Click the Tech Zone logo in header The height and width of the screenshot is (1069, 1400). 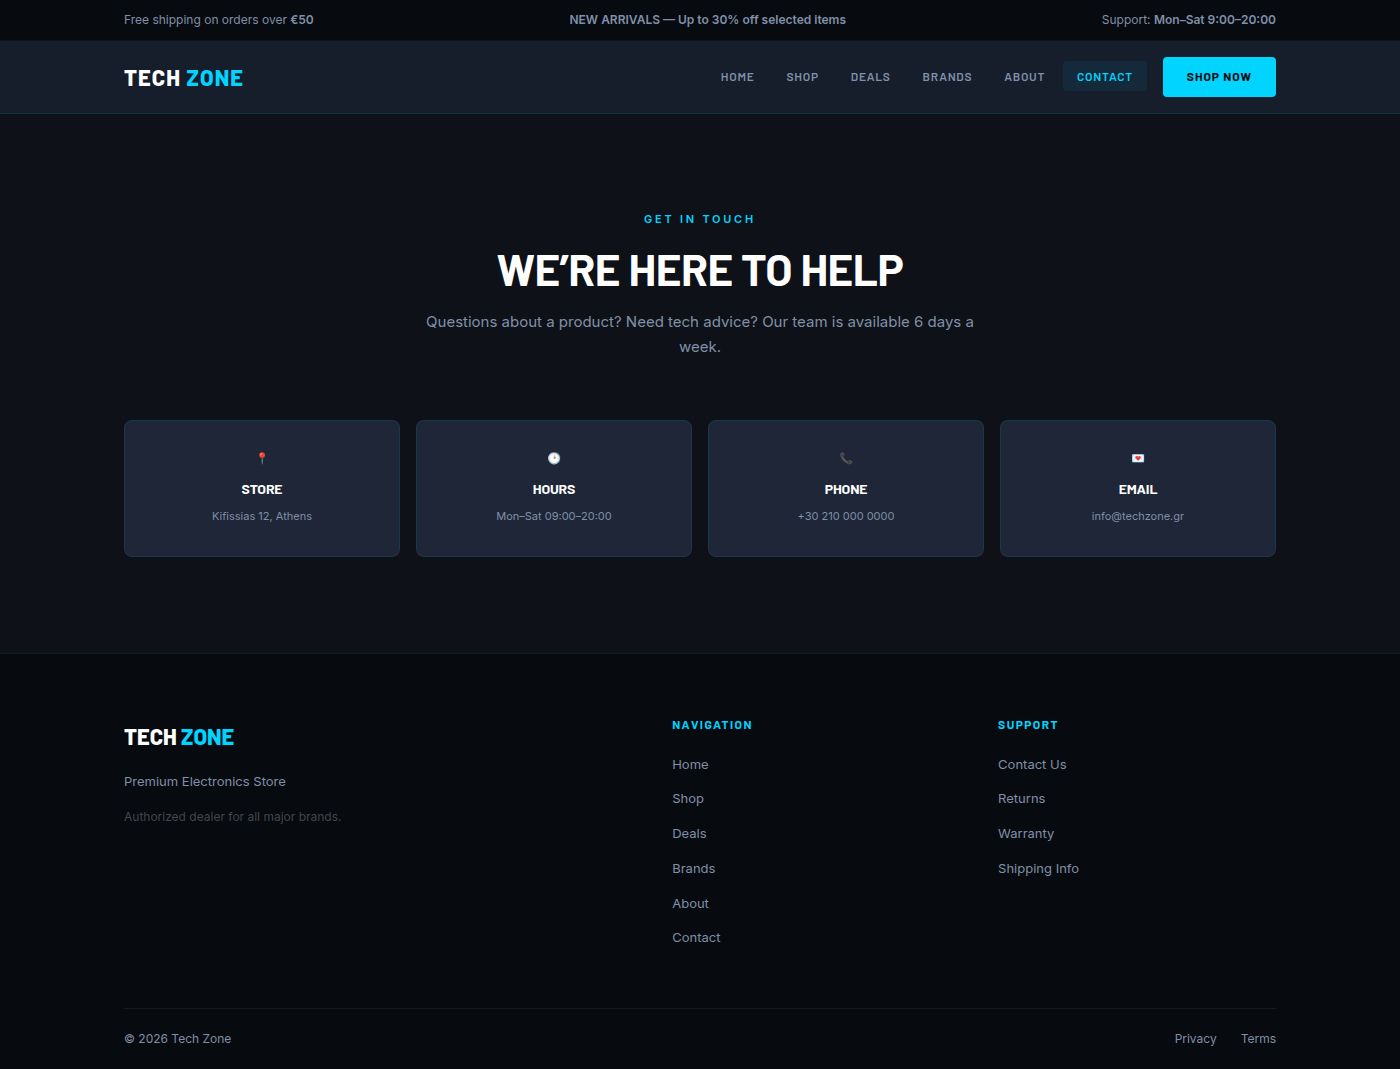pos(183,78)
